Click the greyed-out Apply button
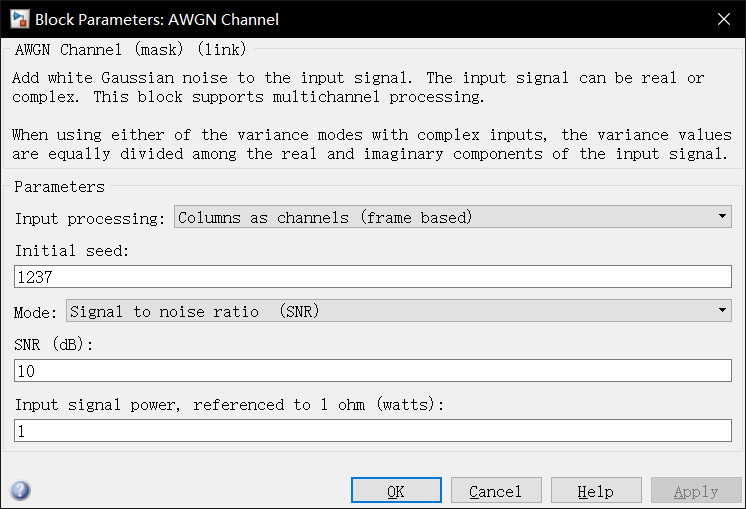Screen dimensions: 746x509 (x=696, y=490)
